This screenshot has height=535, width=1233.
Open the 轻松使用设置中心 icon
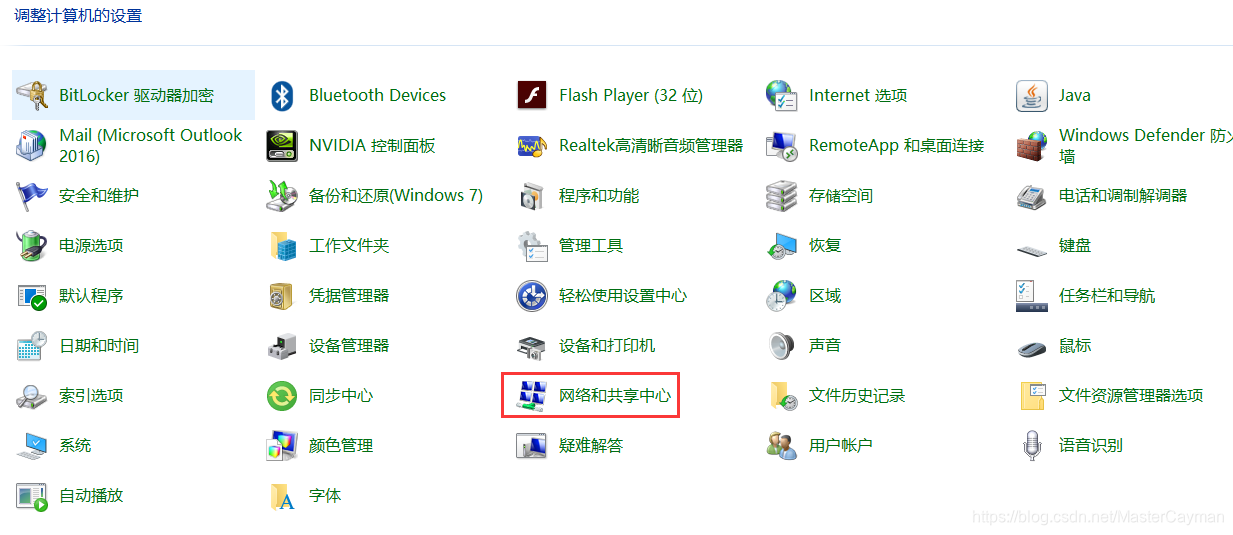532,296
